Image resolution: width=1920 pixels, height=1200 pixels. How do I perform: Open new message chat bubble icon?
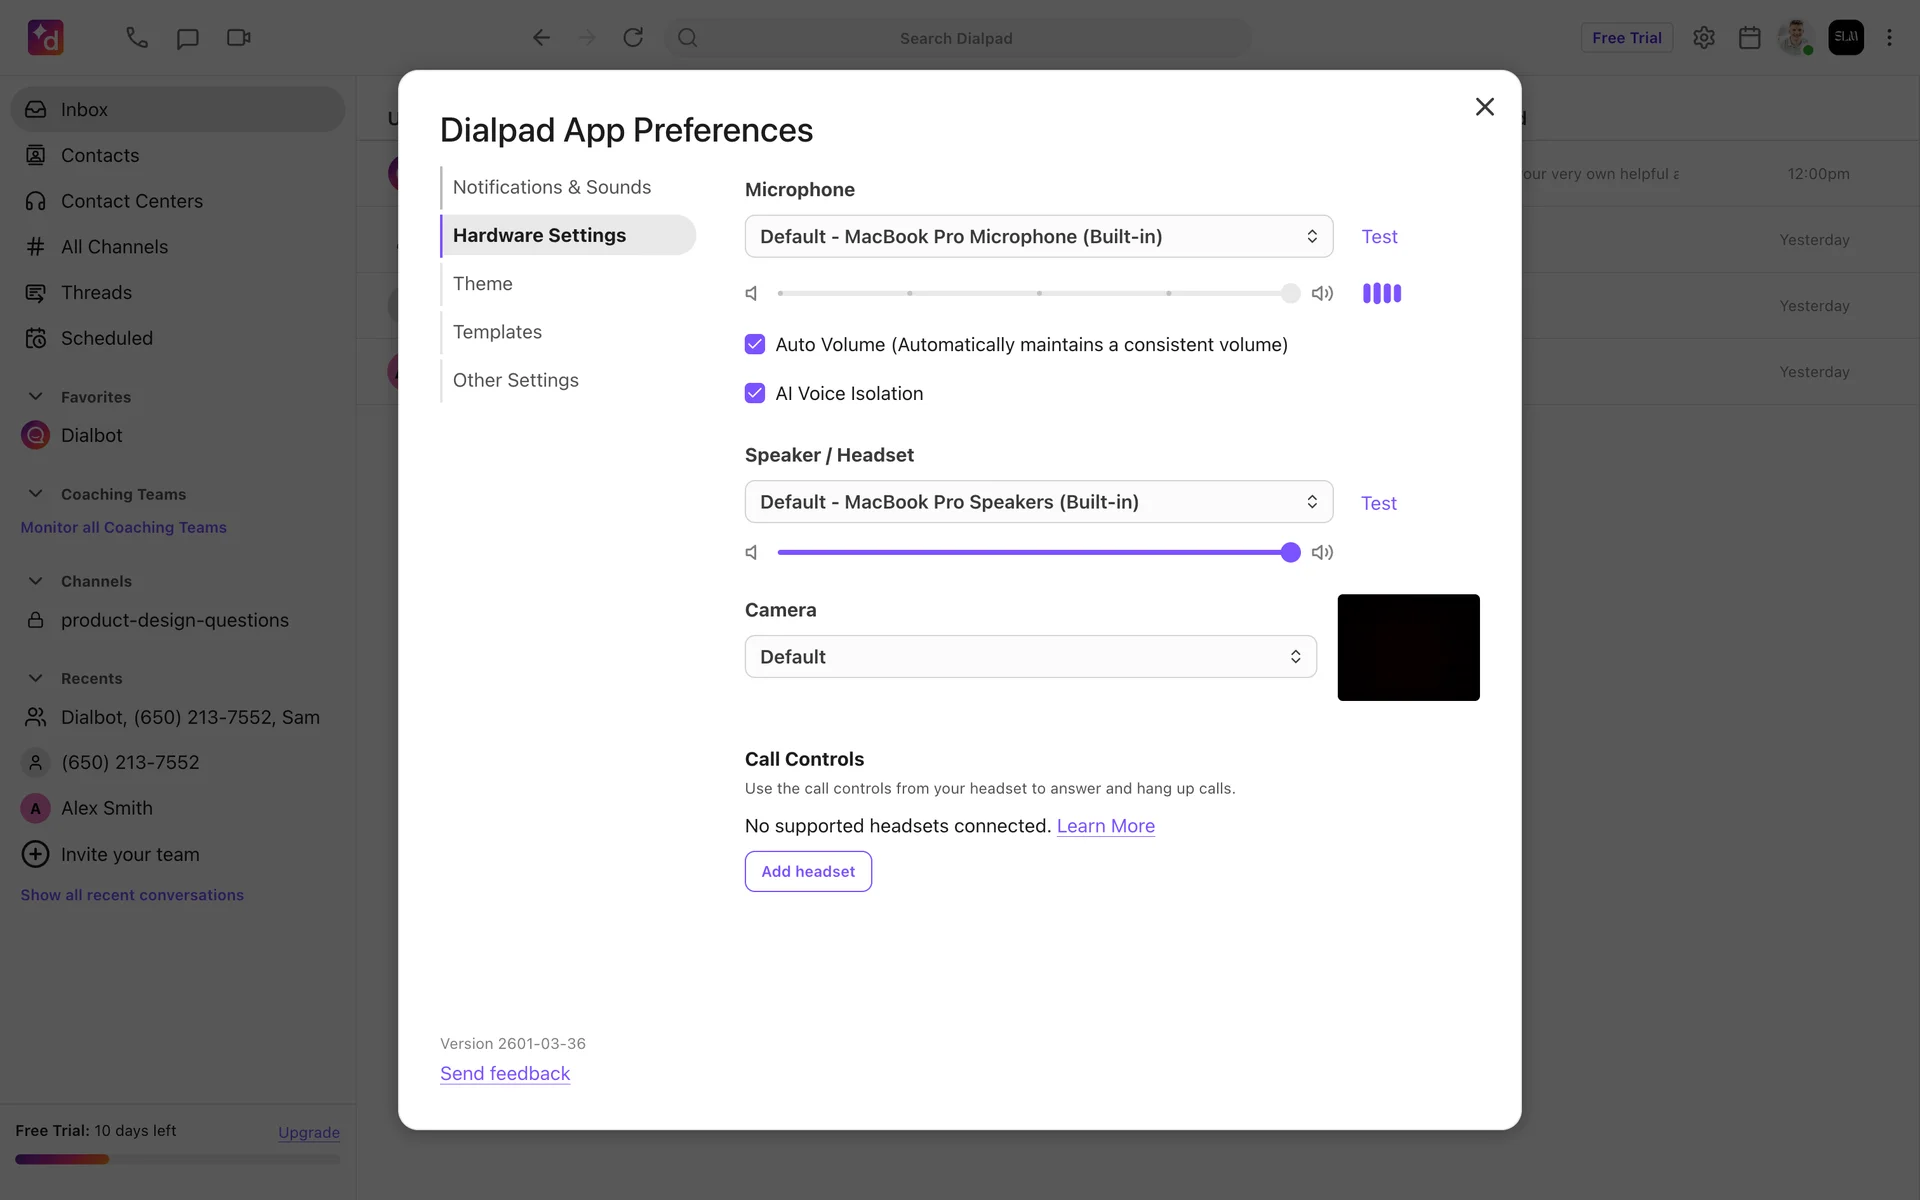[187, 38]
